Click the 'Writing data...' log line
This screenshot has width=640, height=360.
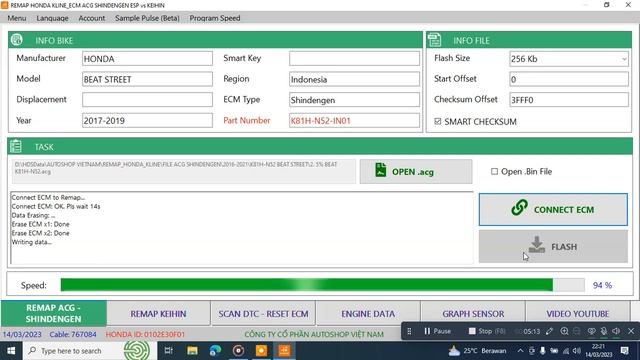click(32, 242)
